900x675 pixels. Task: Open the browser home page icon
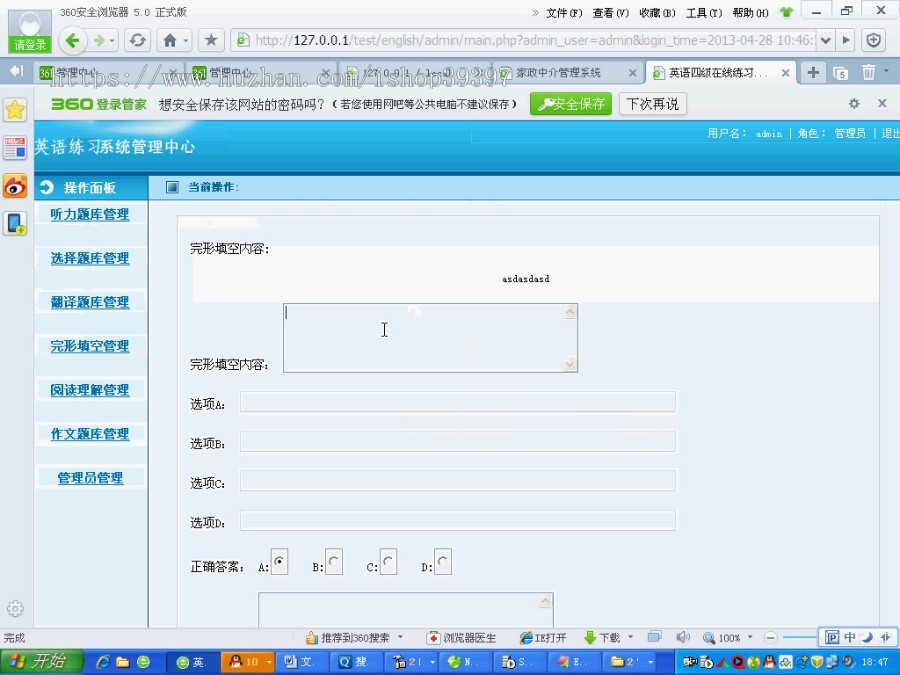coord(170,40)
